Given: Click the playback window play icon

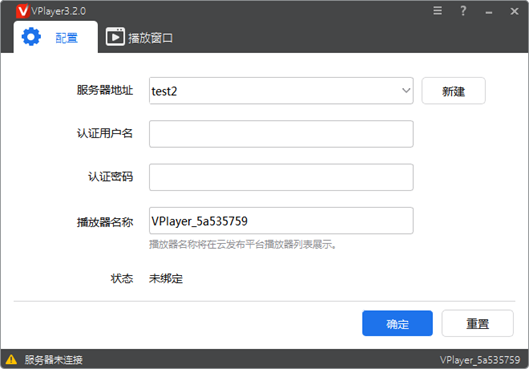Looking at the screenshot, I should [115, 37].
